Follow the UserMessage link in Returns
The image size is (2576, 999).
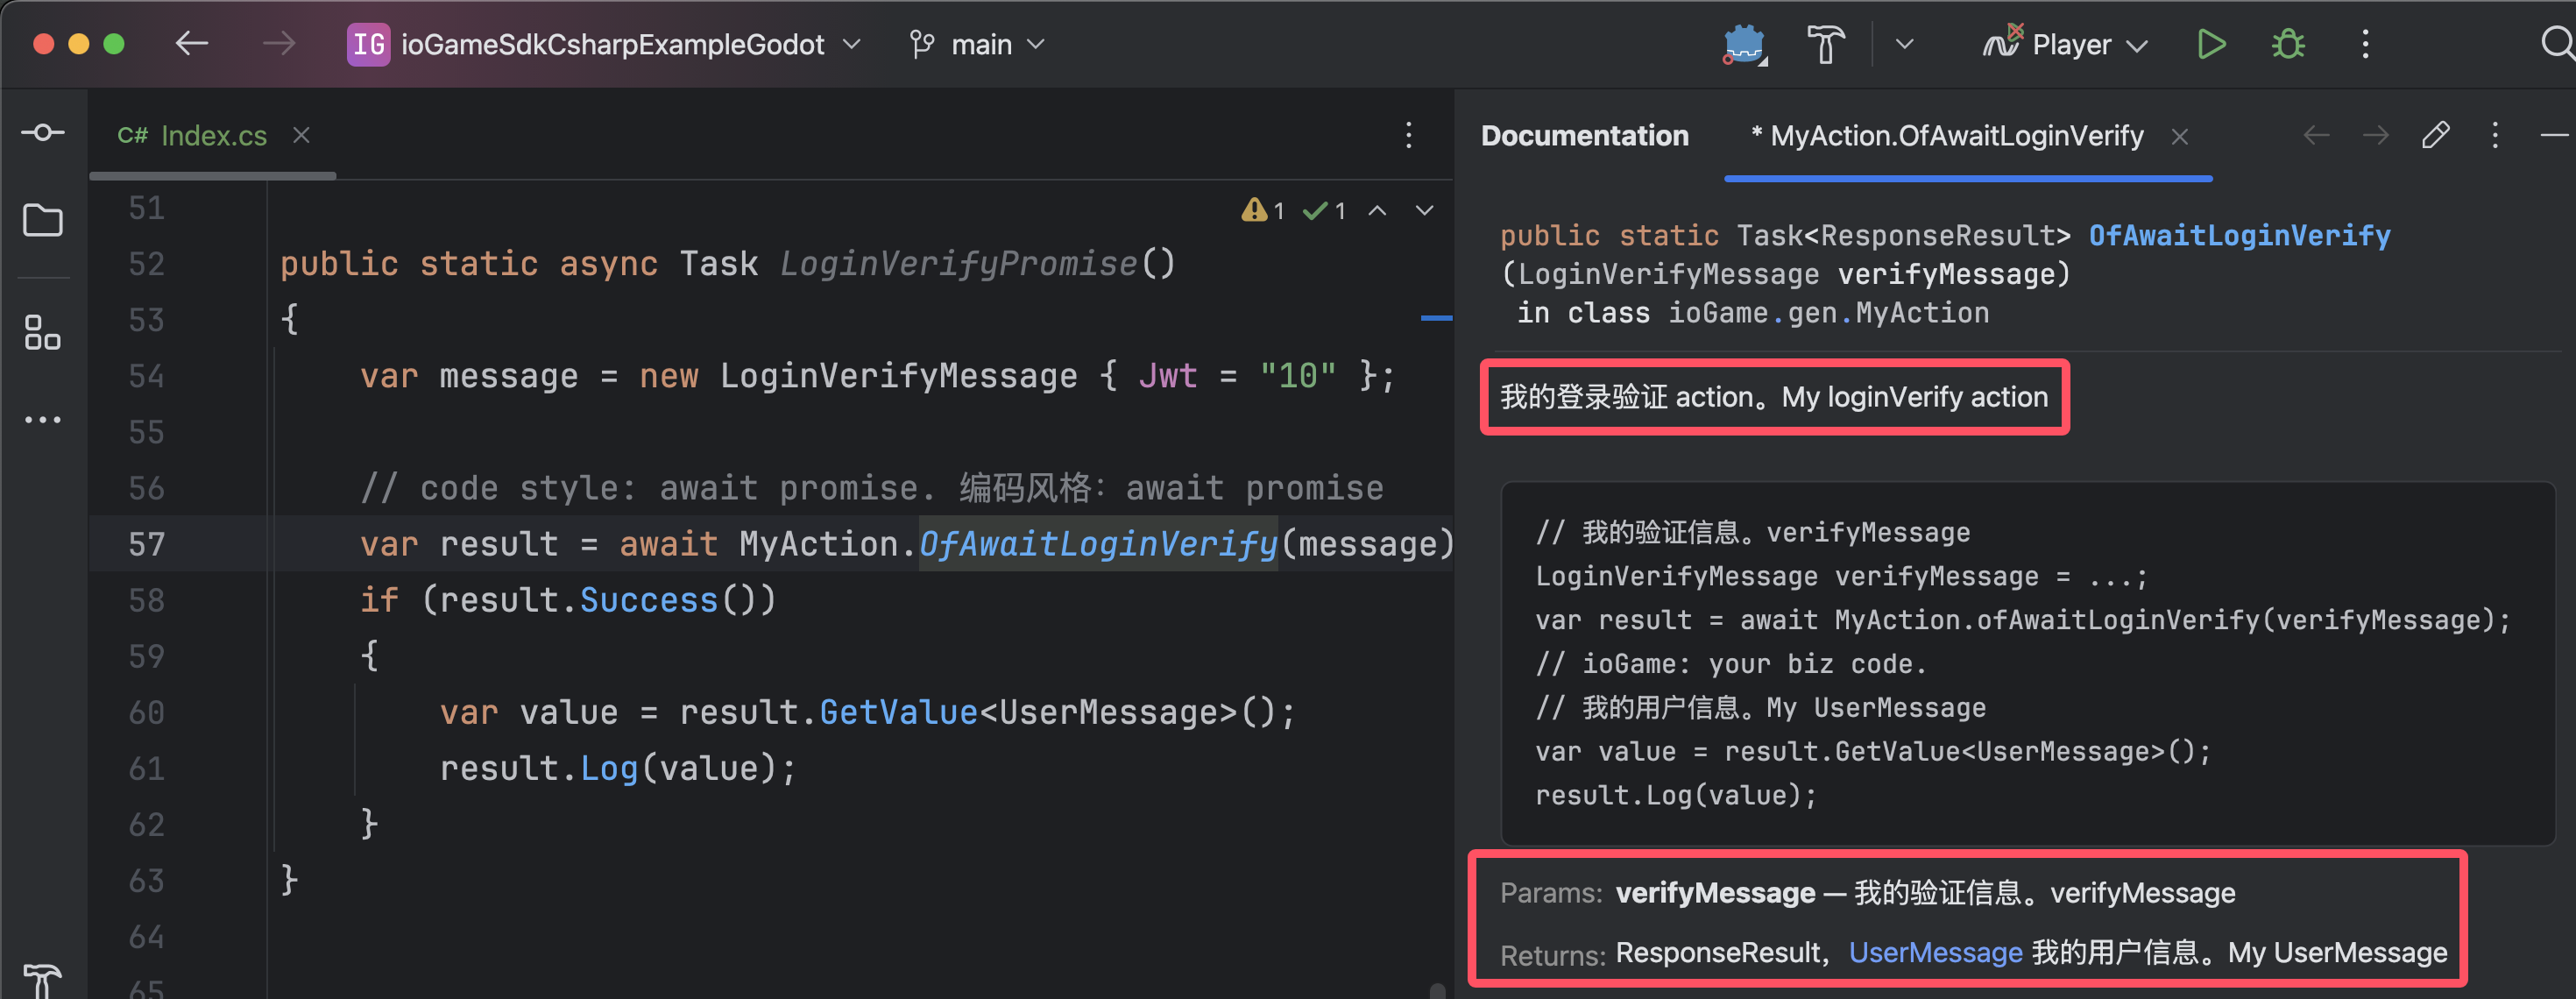pos(1935,953)
